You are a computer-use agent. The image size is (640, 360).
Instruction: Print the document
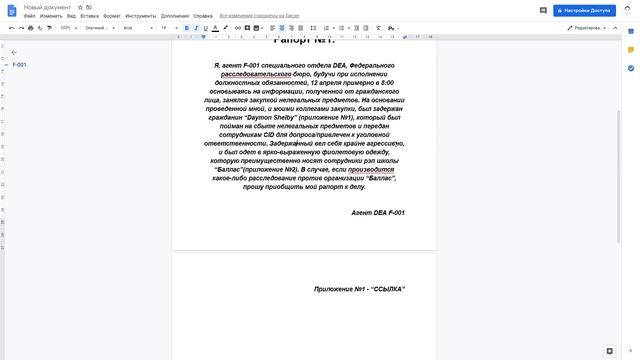click(31, 28)
